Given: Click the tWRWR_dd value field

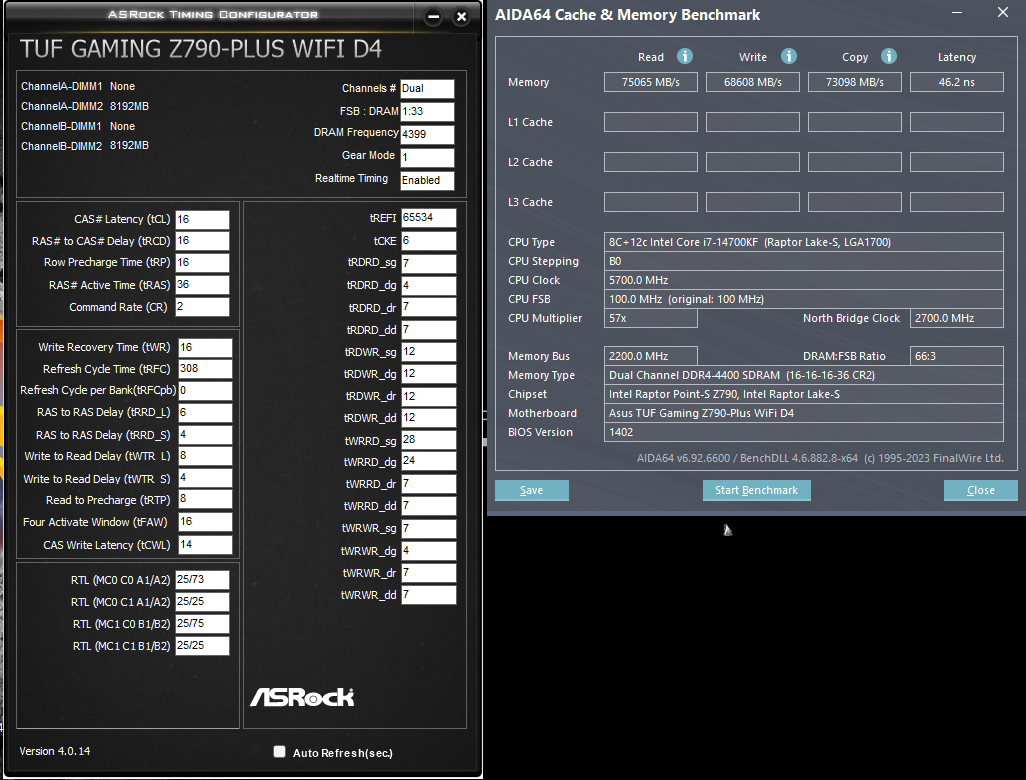Looking at the screenshot, I should pos(429,594).
